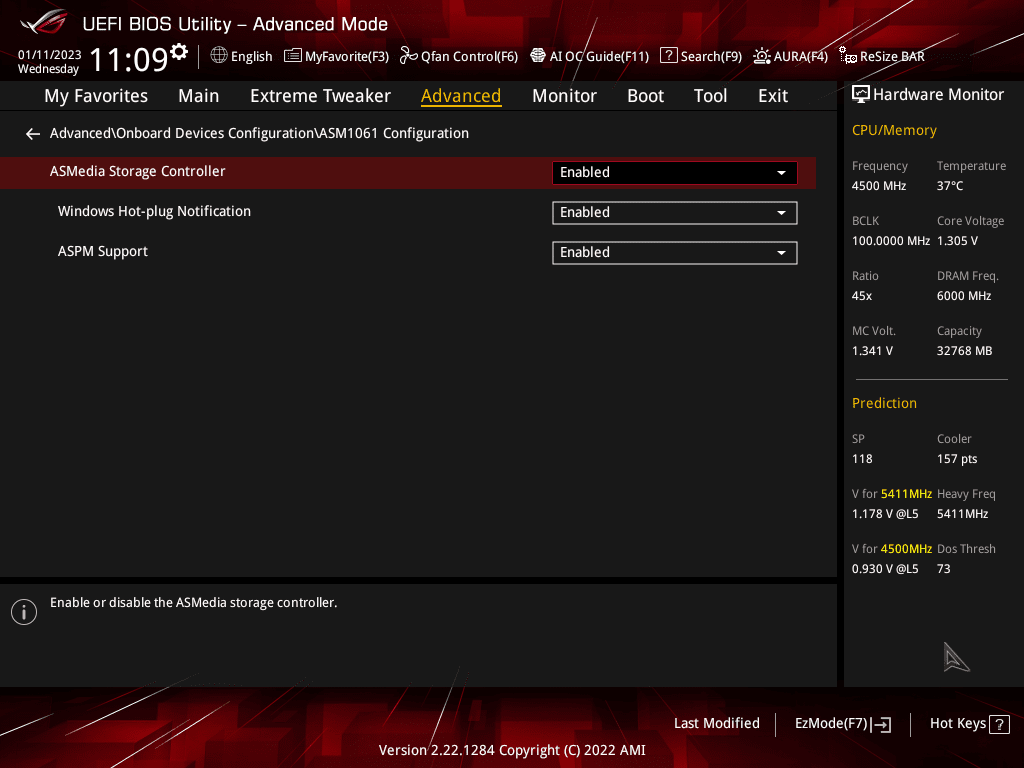Click the 1.341 V MC voltage value
The image size is (1024, 768).
tap(872, 351)
